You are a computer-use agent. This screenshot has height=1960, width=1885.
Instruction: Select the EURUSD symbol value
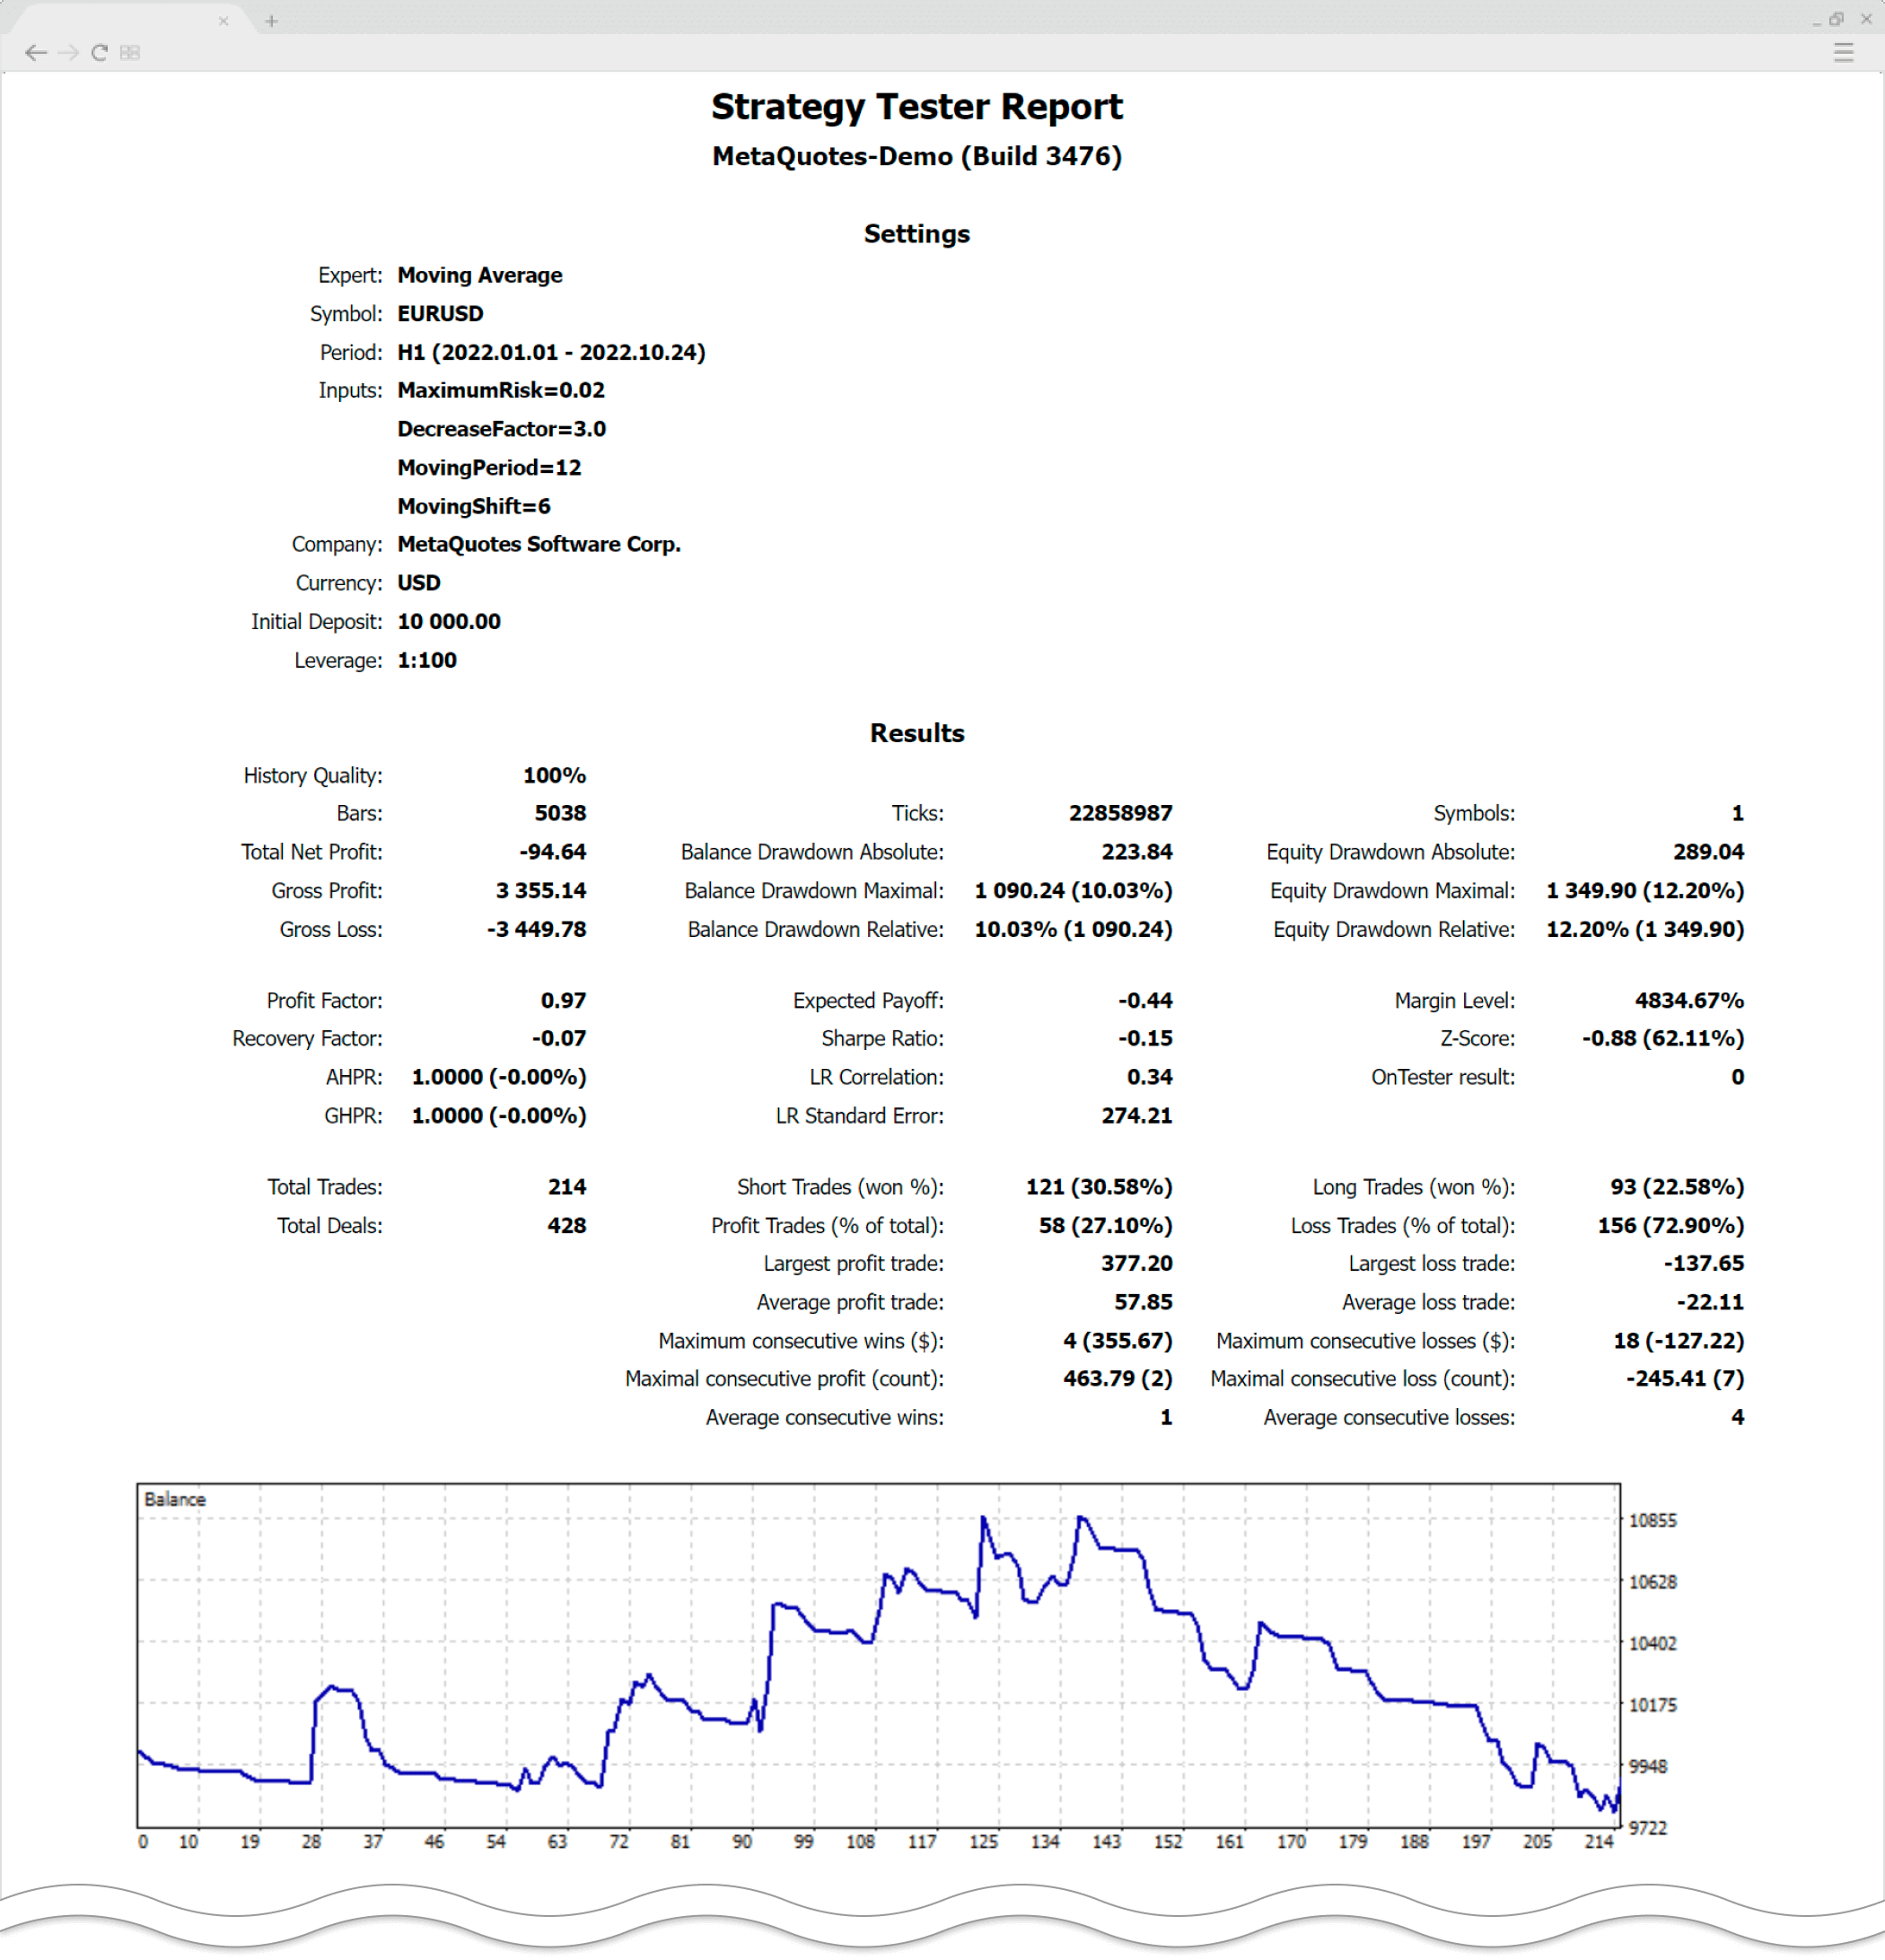pyautogui.click(x=439, y=313)
